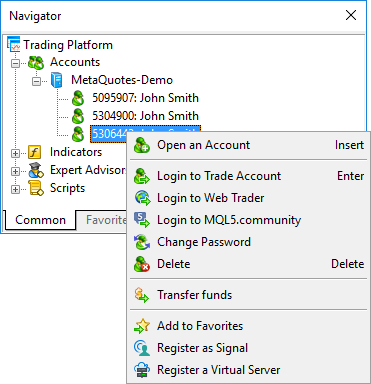Click the user icon beside the highlighted account
371x384 pixels.
[x=78, y=134]
